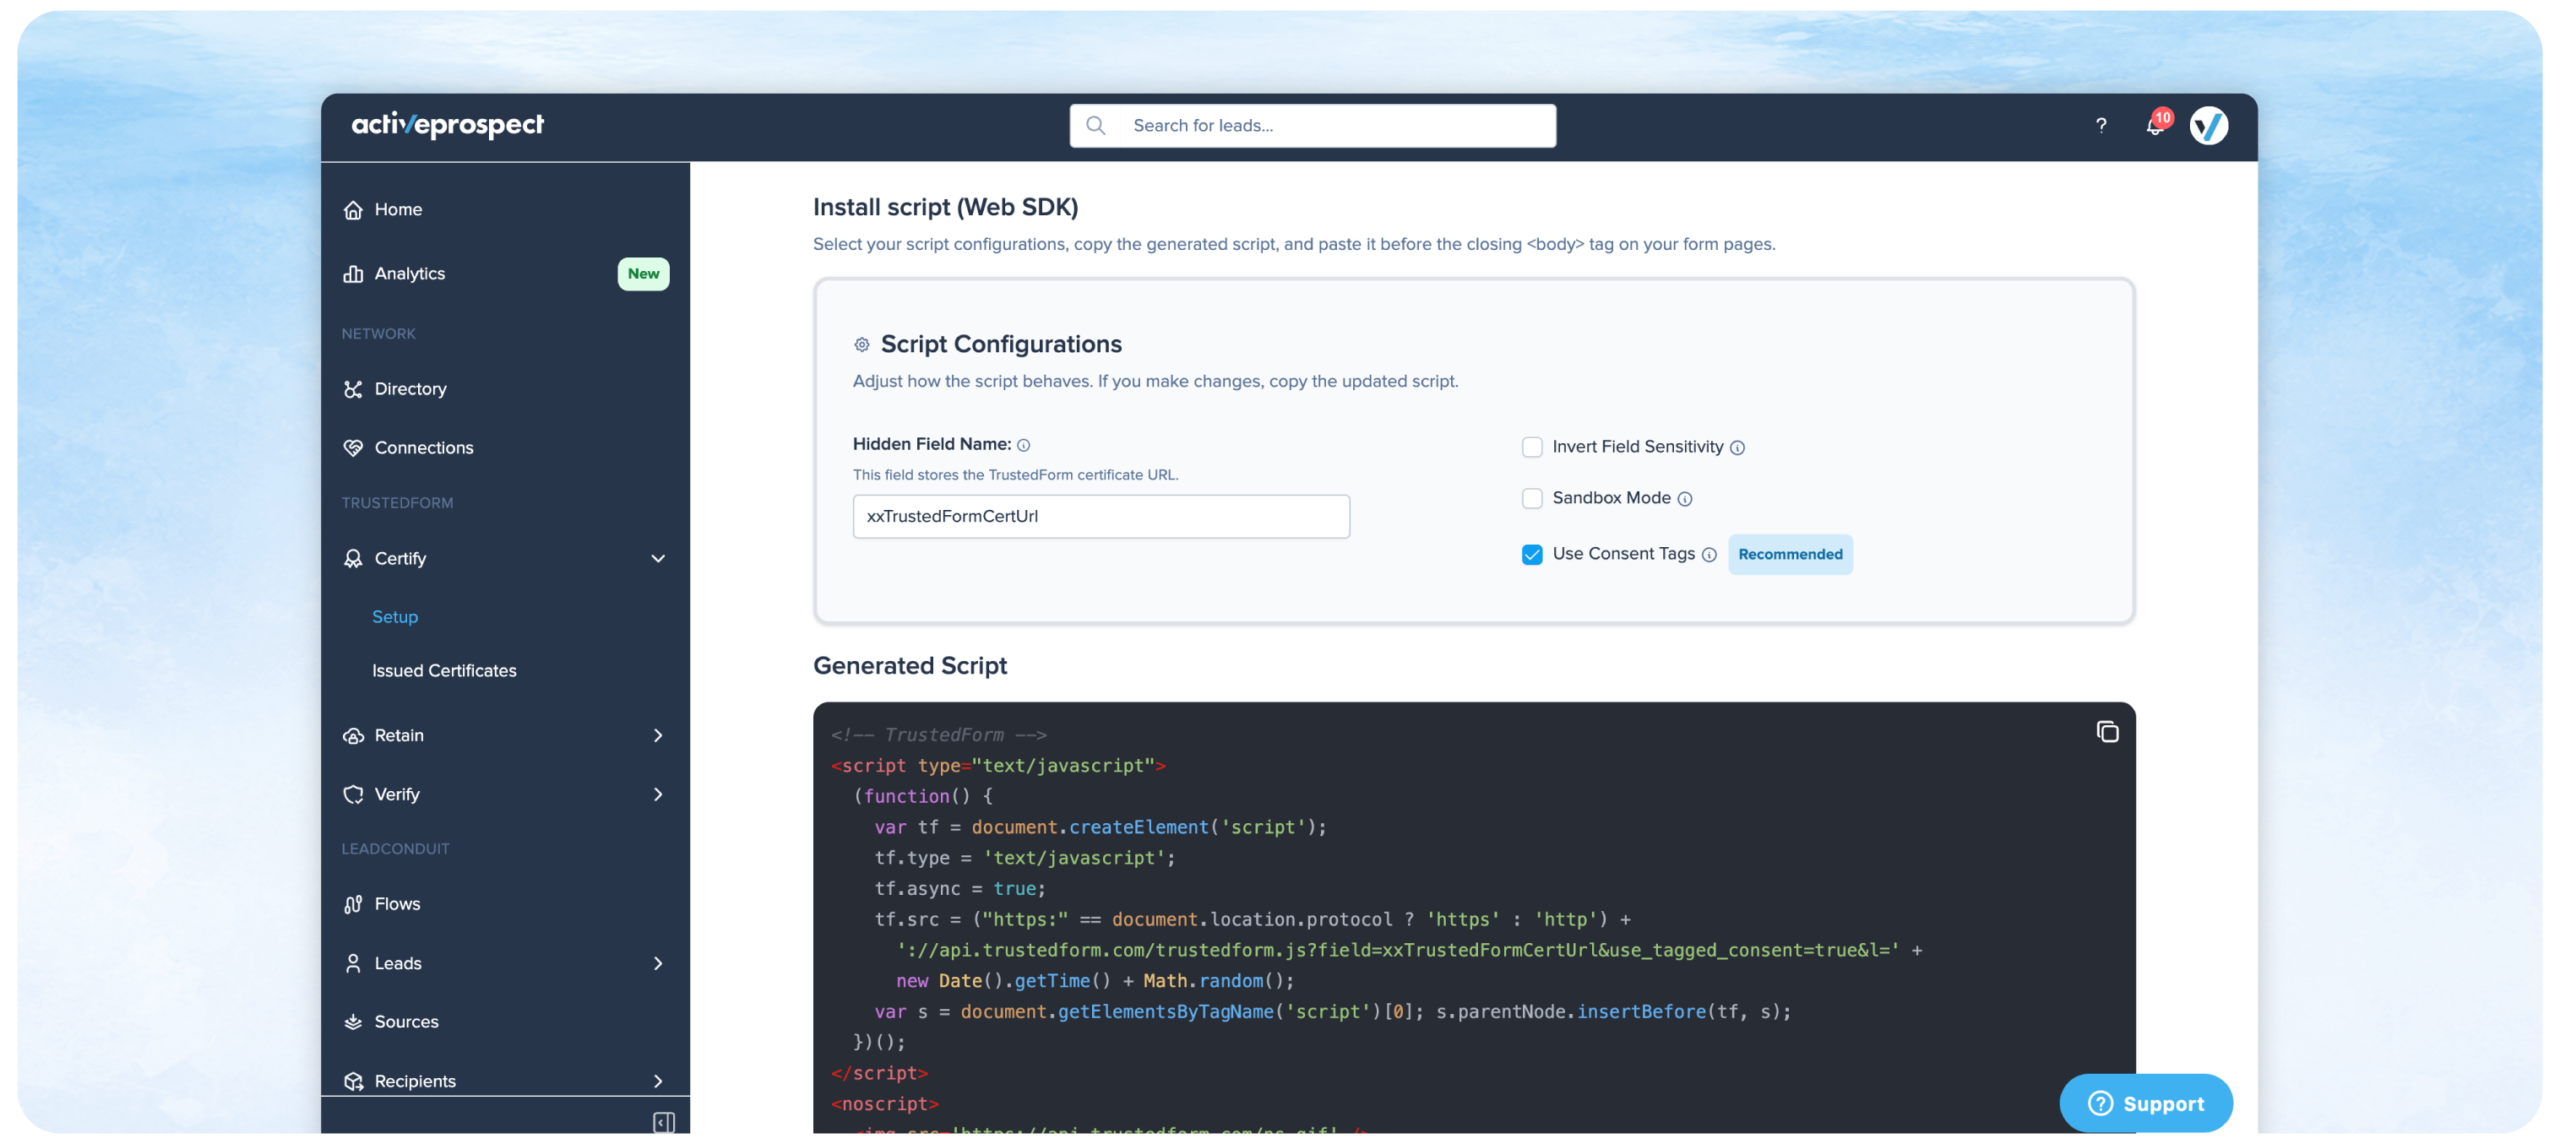Expand the Recipients section chevron
2560x1144 pixels.
click(x=658, y=1081)
